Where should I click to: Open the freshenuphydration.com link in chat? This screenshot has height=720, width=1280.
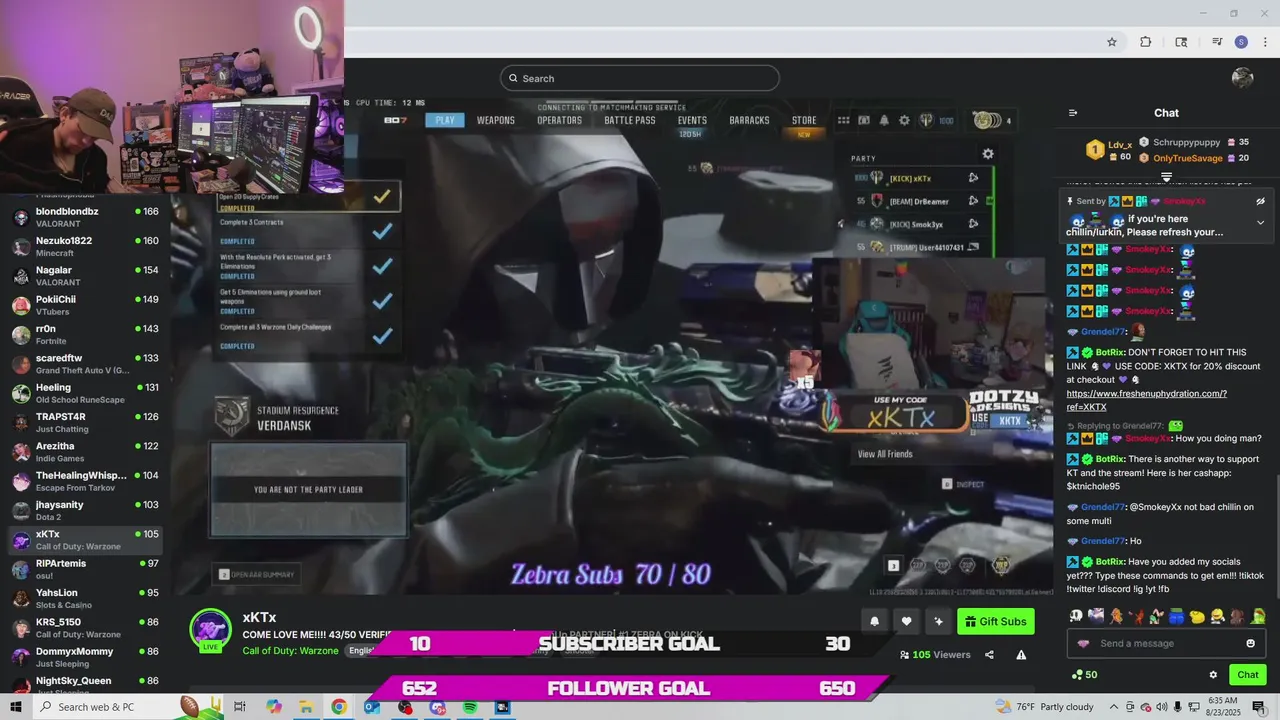1146,400
